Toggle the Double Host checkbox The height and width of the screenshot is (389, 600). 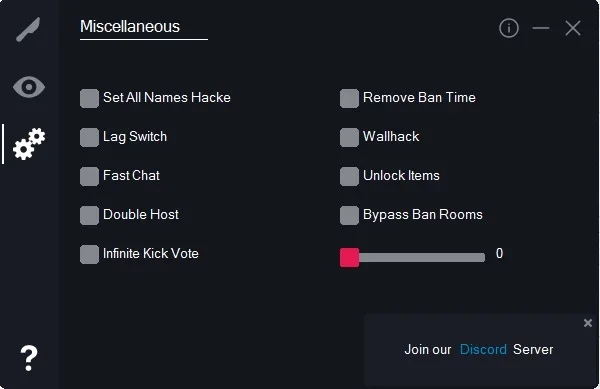coord(90,215)
